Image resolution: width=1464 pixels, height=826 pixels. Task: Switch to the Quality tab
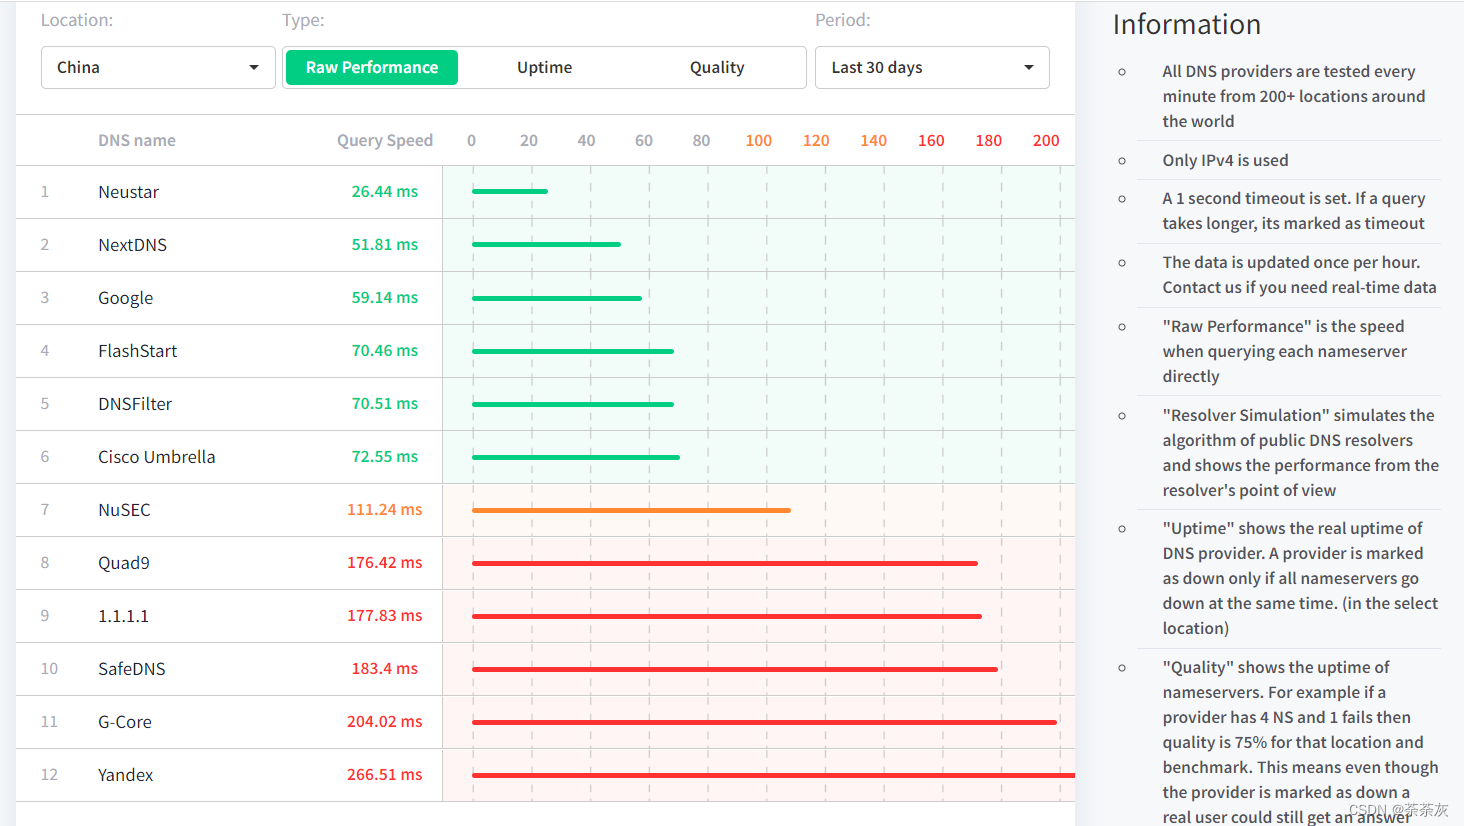(717, 67)
